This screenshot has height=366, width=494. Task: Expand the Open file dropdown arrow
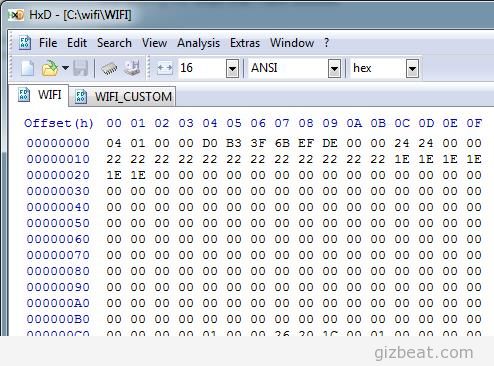[x=65, y=68]
